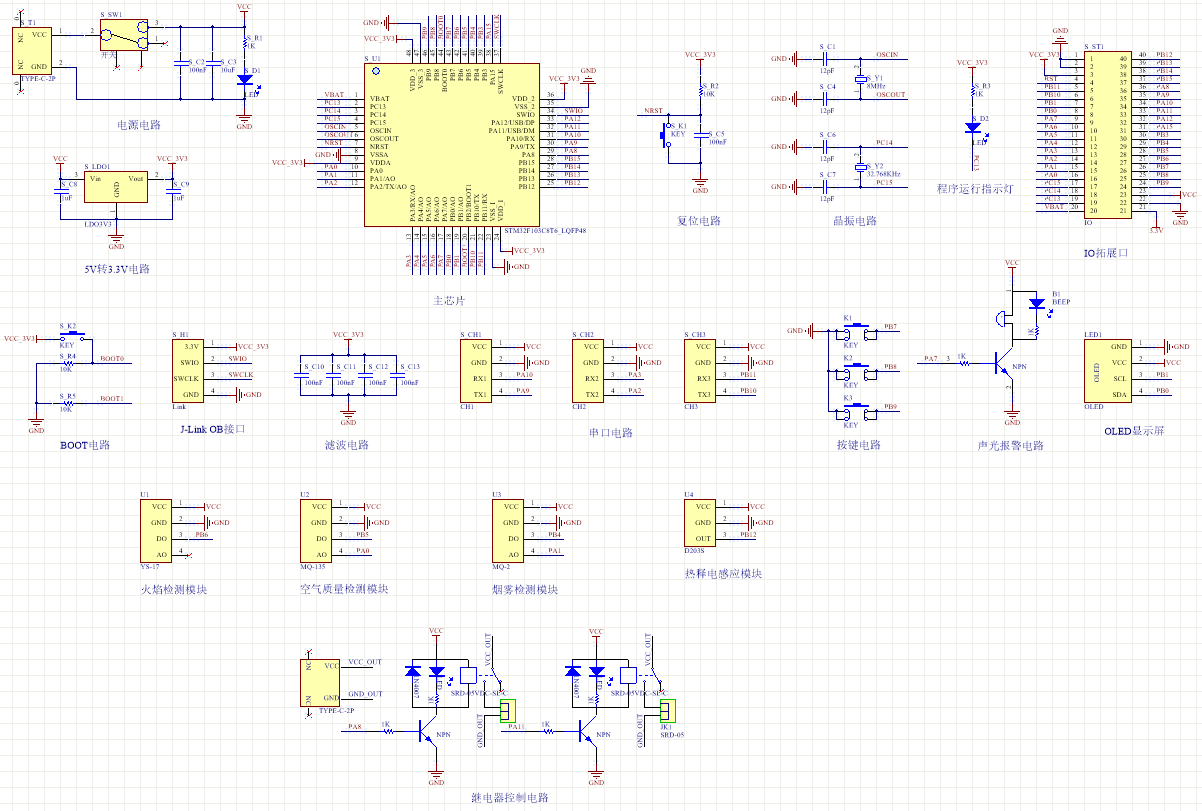Select the MQ-2 smoke sensor module U3

tap(510, 531)
